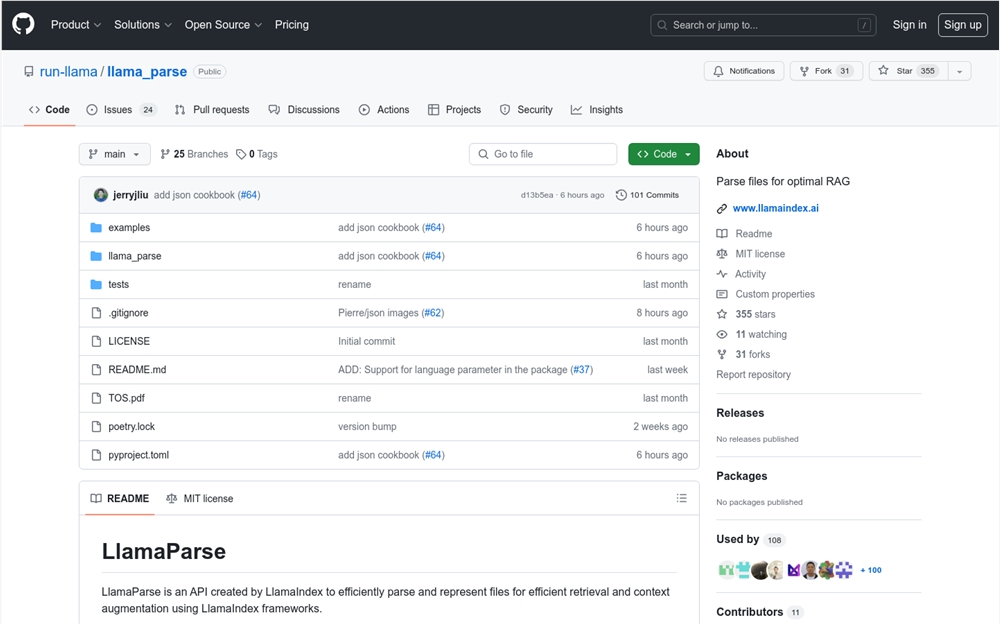Open the LICENSE file
Screen dimensions: 1000x624
[x=129, y=341]
